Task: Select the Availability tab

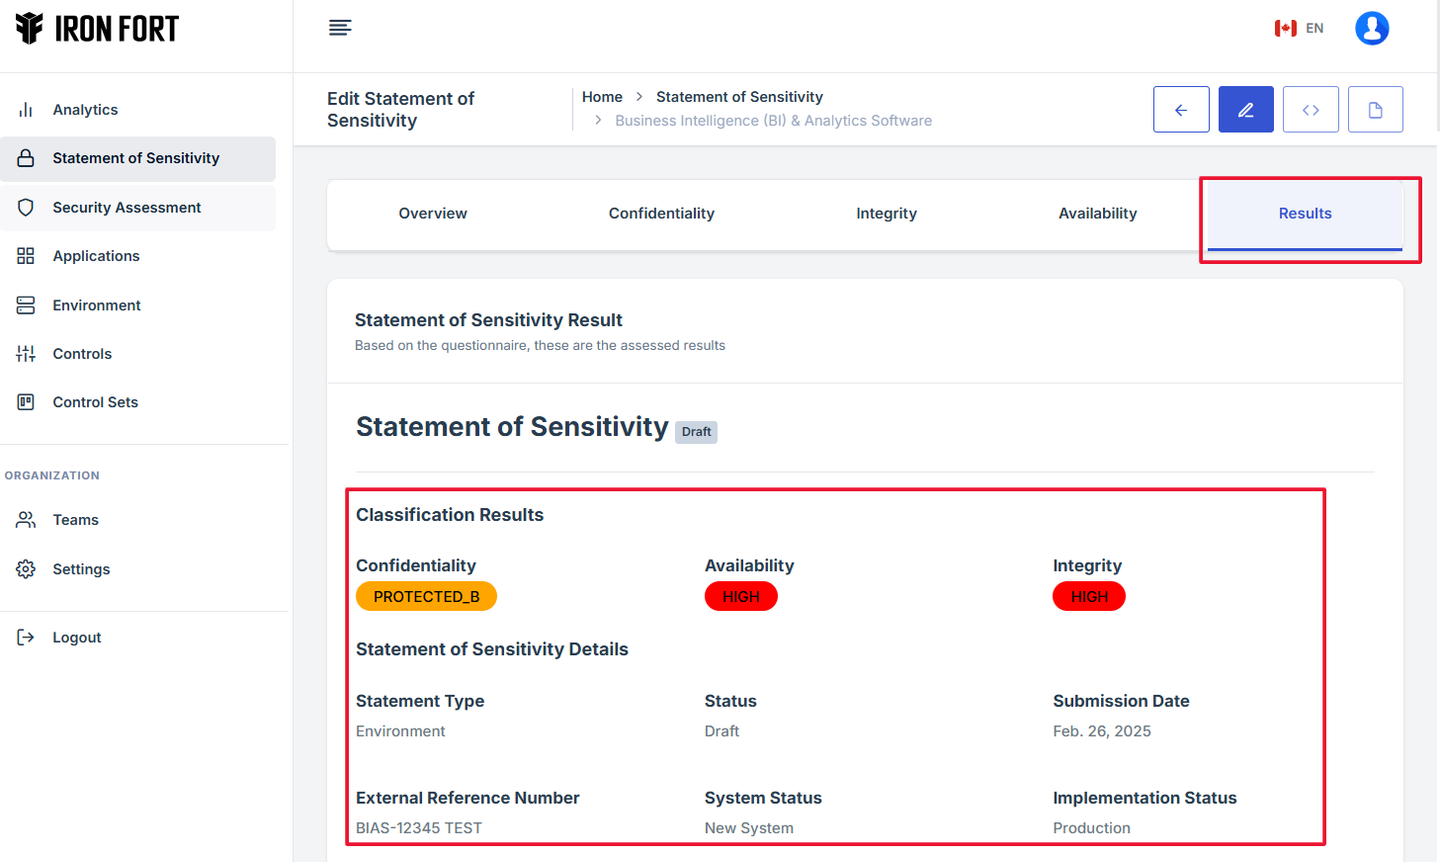Action: tap(1097, 214)
